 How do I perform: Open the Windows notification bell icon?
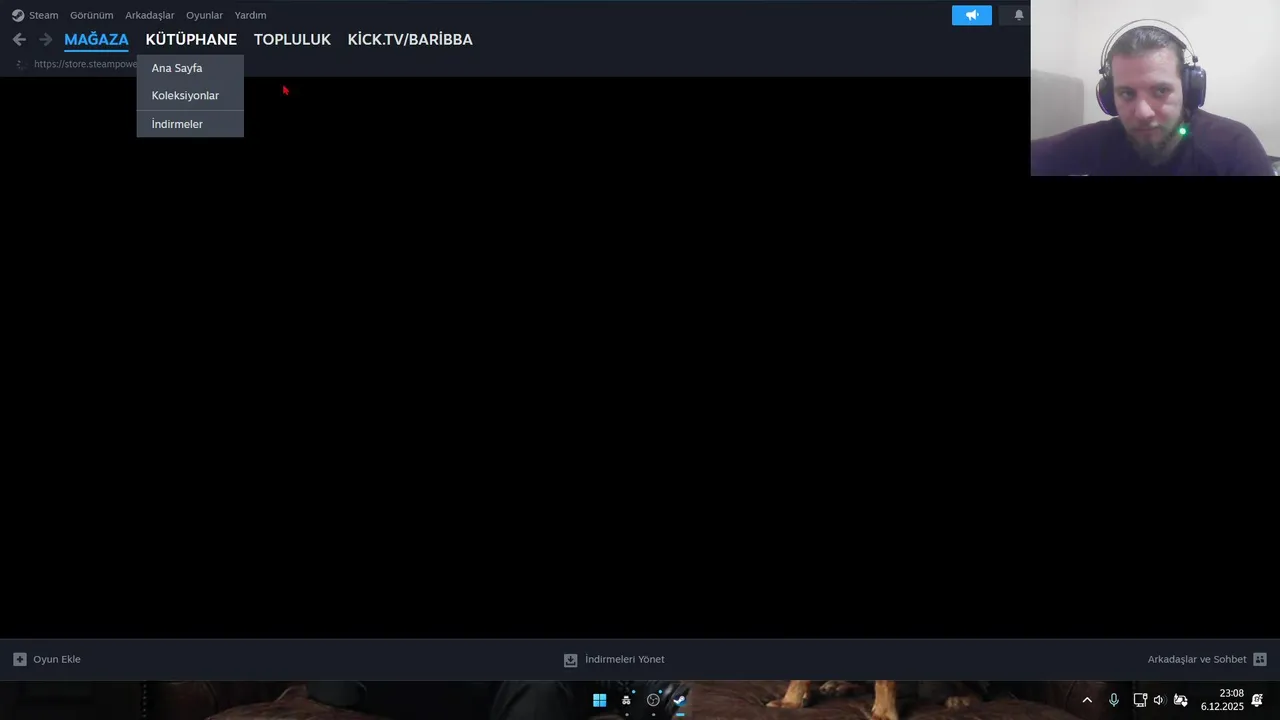(x=1257, y=700)
